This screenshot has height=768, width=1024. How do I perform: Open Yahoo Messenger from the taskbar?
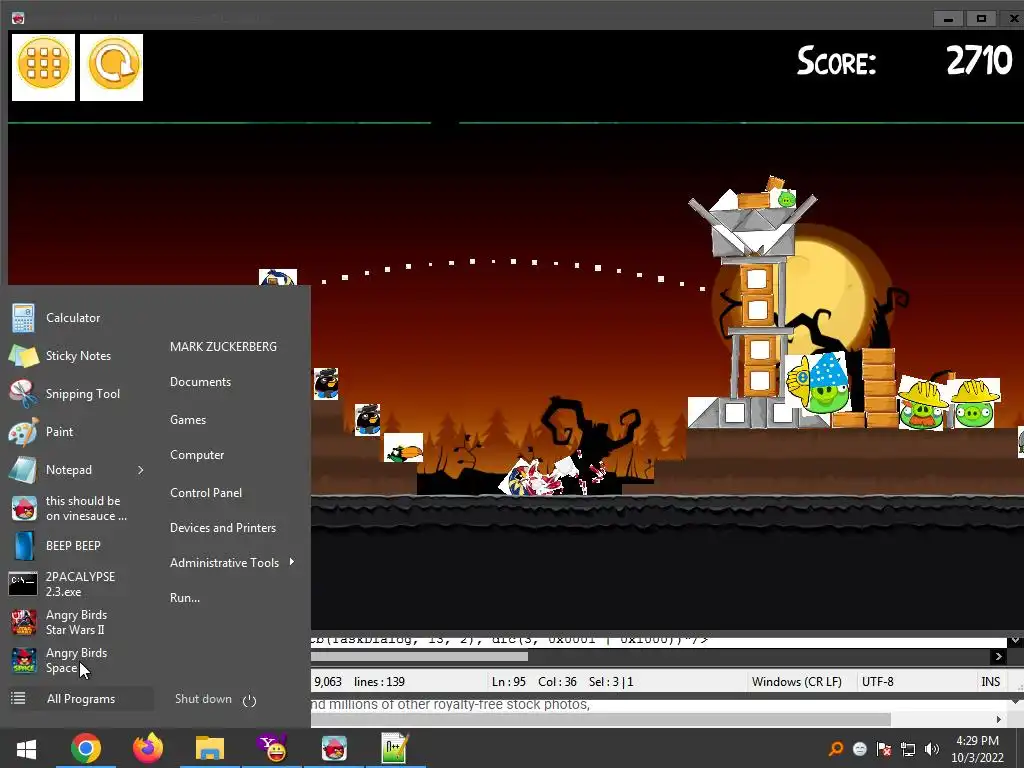coord(272,748)
